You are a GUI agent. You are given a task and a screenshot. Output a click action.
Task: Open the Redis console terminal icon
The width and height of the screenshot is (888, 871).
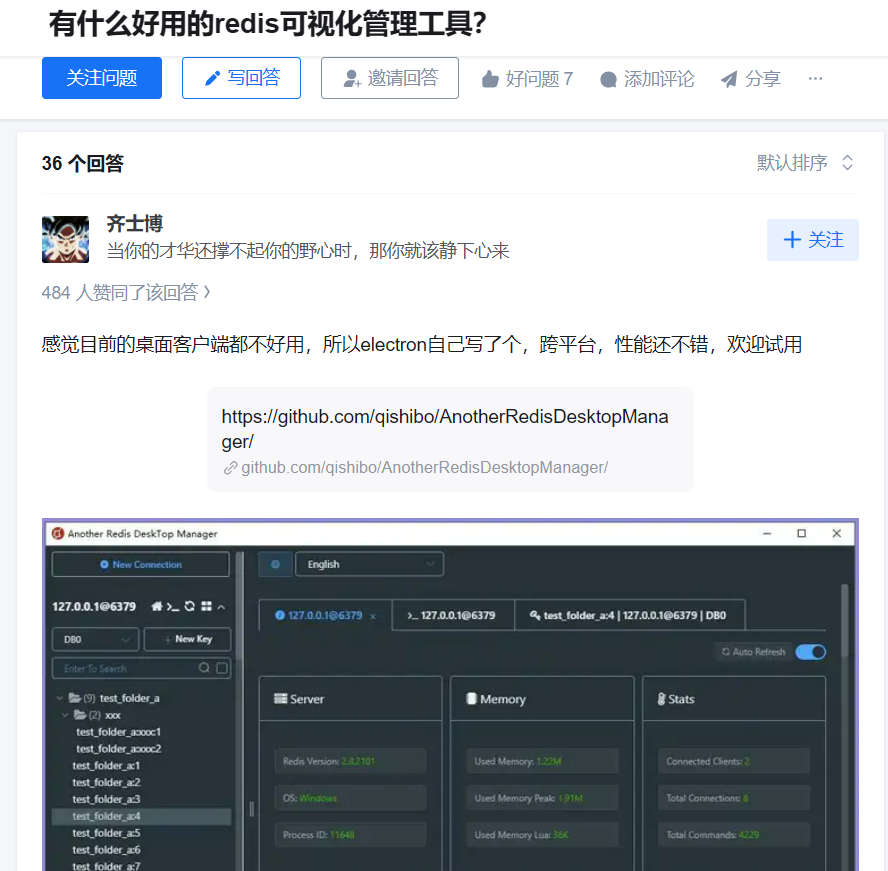[172, 606]
